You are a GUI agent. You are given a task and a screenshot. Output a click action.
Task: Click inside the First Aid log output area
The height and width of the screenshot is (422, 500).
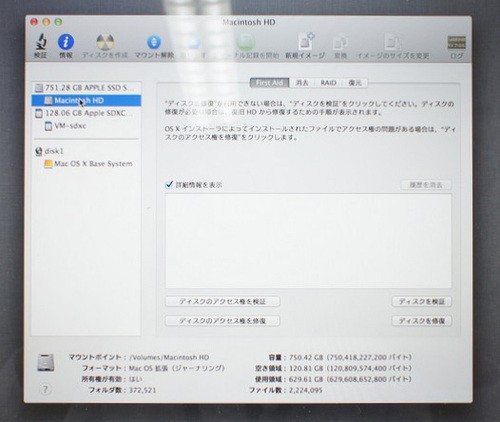(x=308, y=241)
